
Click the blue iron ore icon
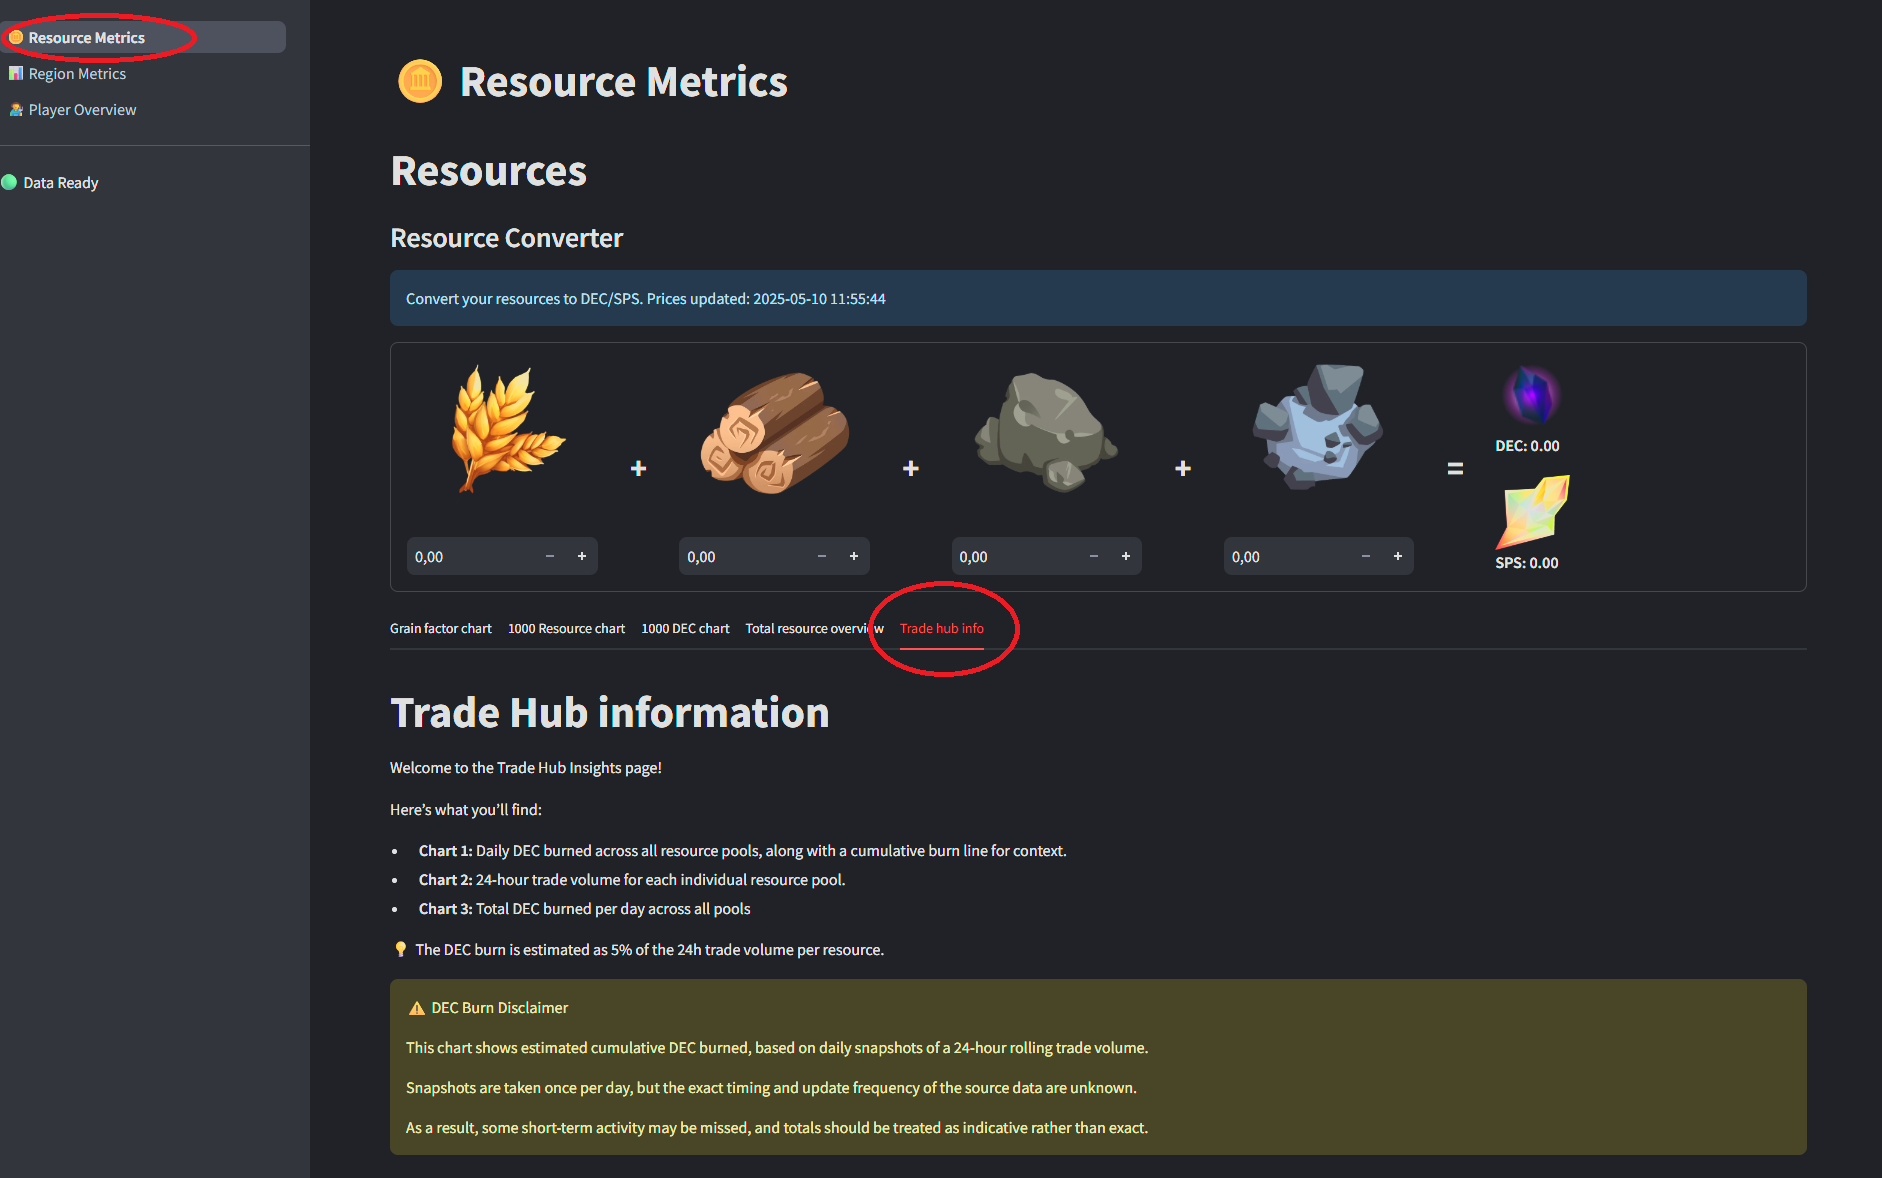(x=1317, y=426)
